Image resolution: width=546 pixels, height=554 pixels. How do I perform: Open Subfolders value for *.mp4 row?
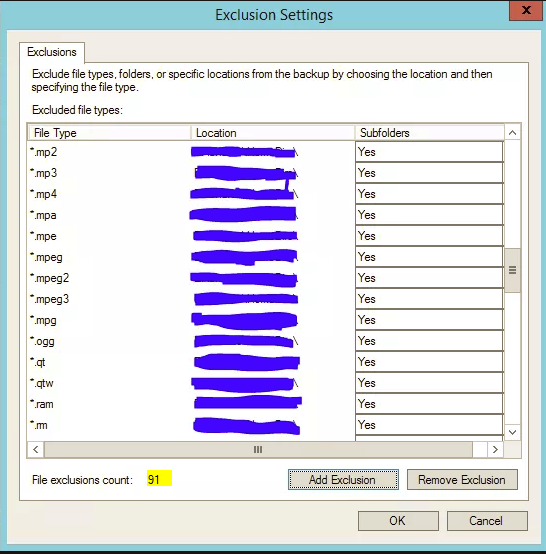point(429,194)
